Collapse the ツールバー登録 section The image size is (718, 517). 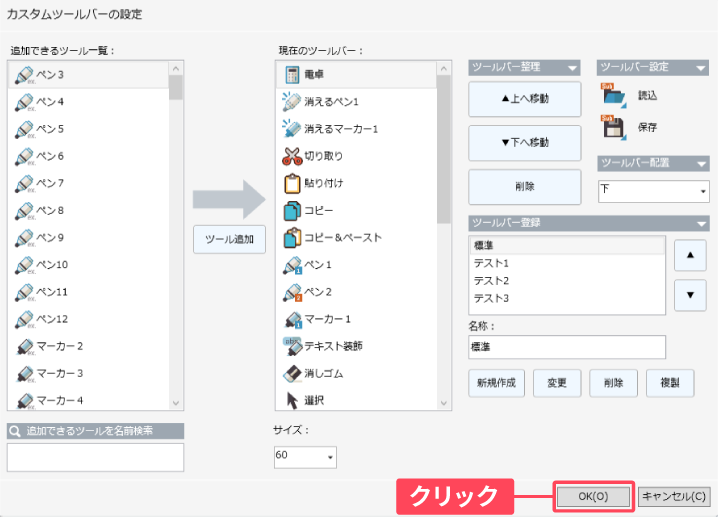tap(702, 223)
